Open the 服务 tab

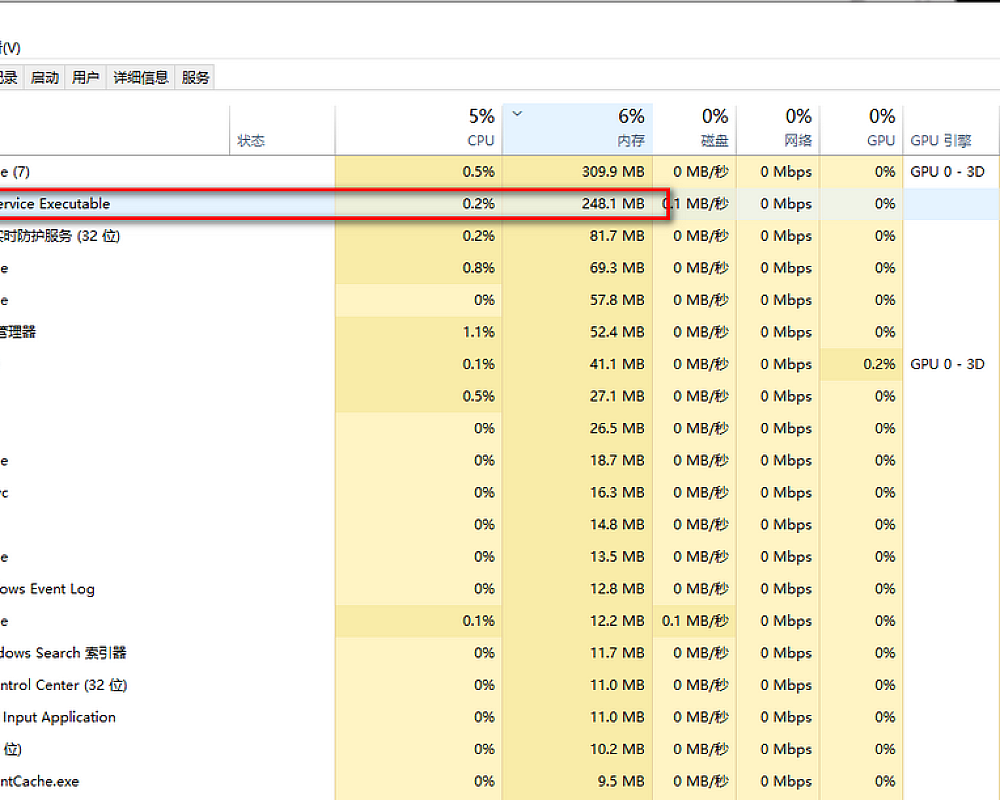pos(196,77)
